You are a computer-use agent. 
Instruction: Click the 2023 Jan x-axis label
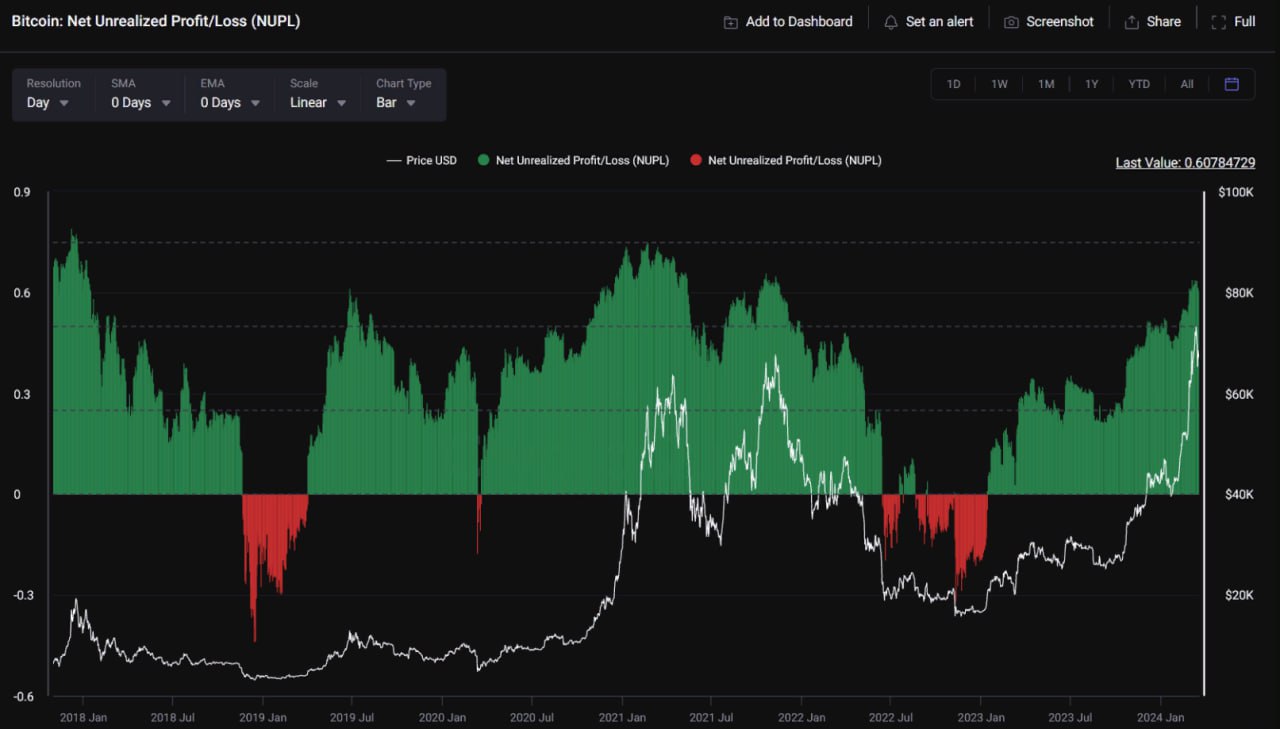[981, 717]
